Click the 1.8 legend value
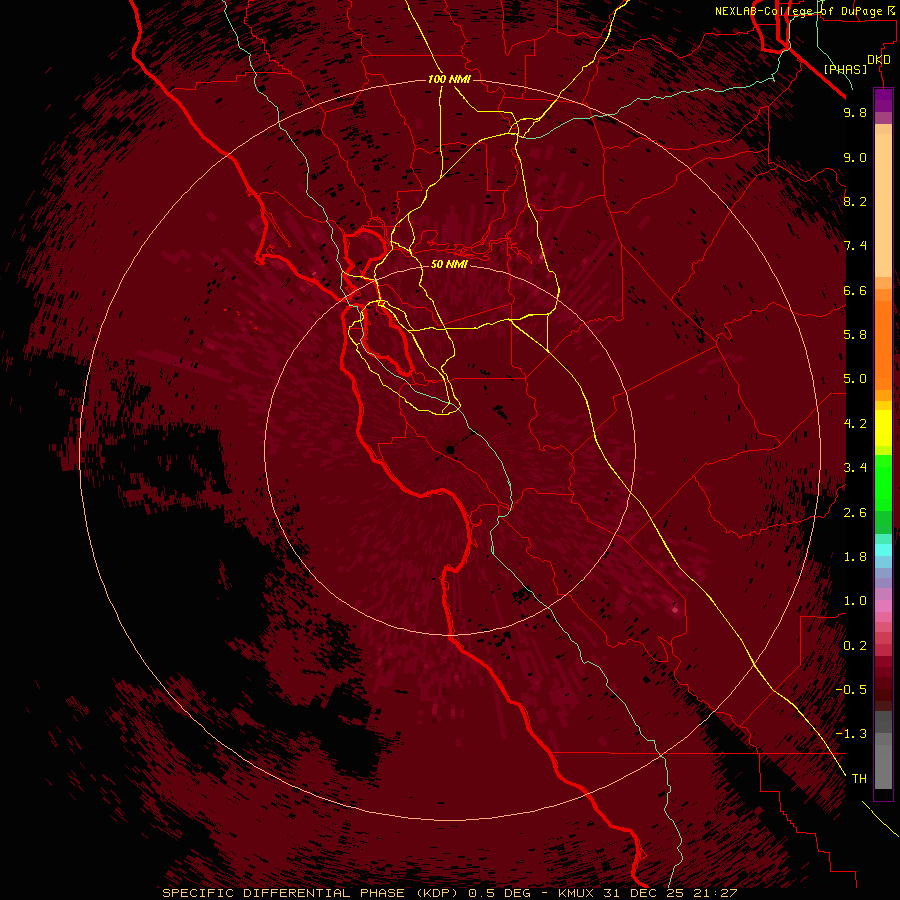The image size is (900, 900). (x=855, y=557)
